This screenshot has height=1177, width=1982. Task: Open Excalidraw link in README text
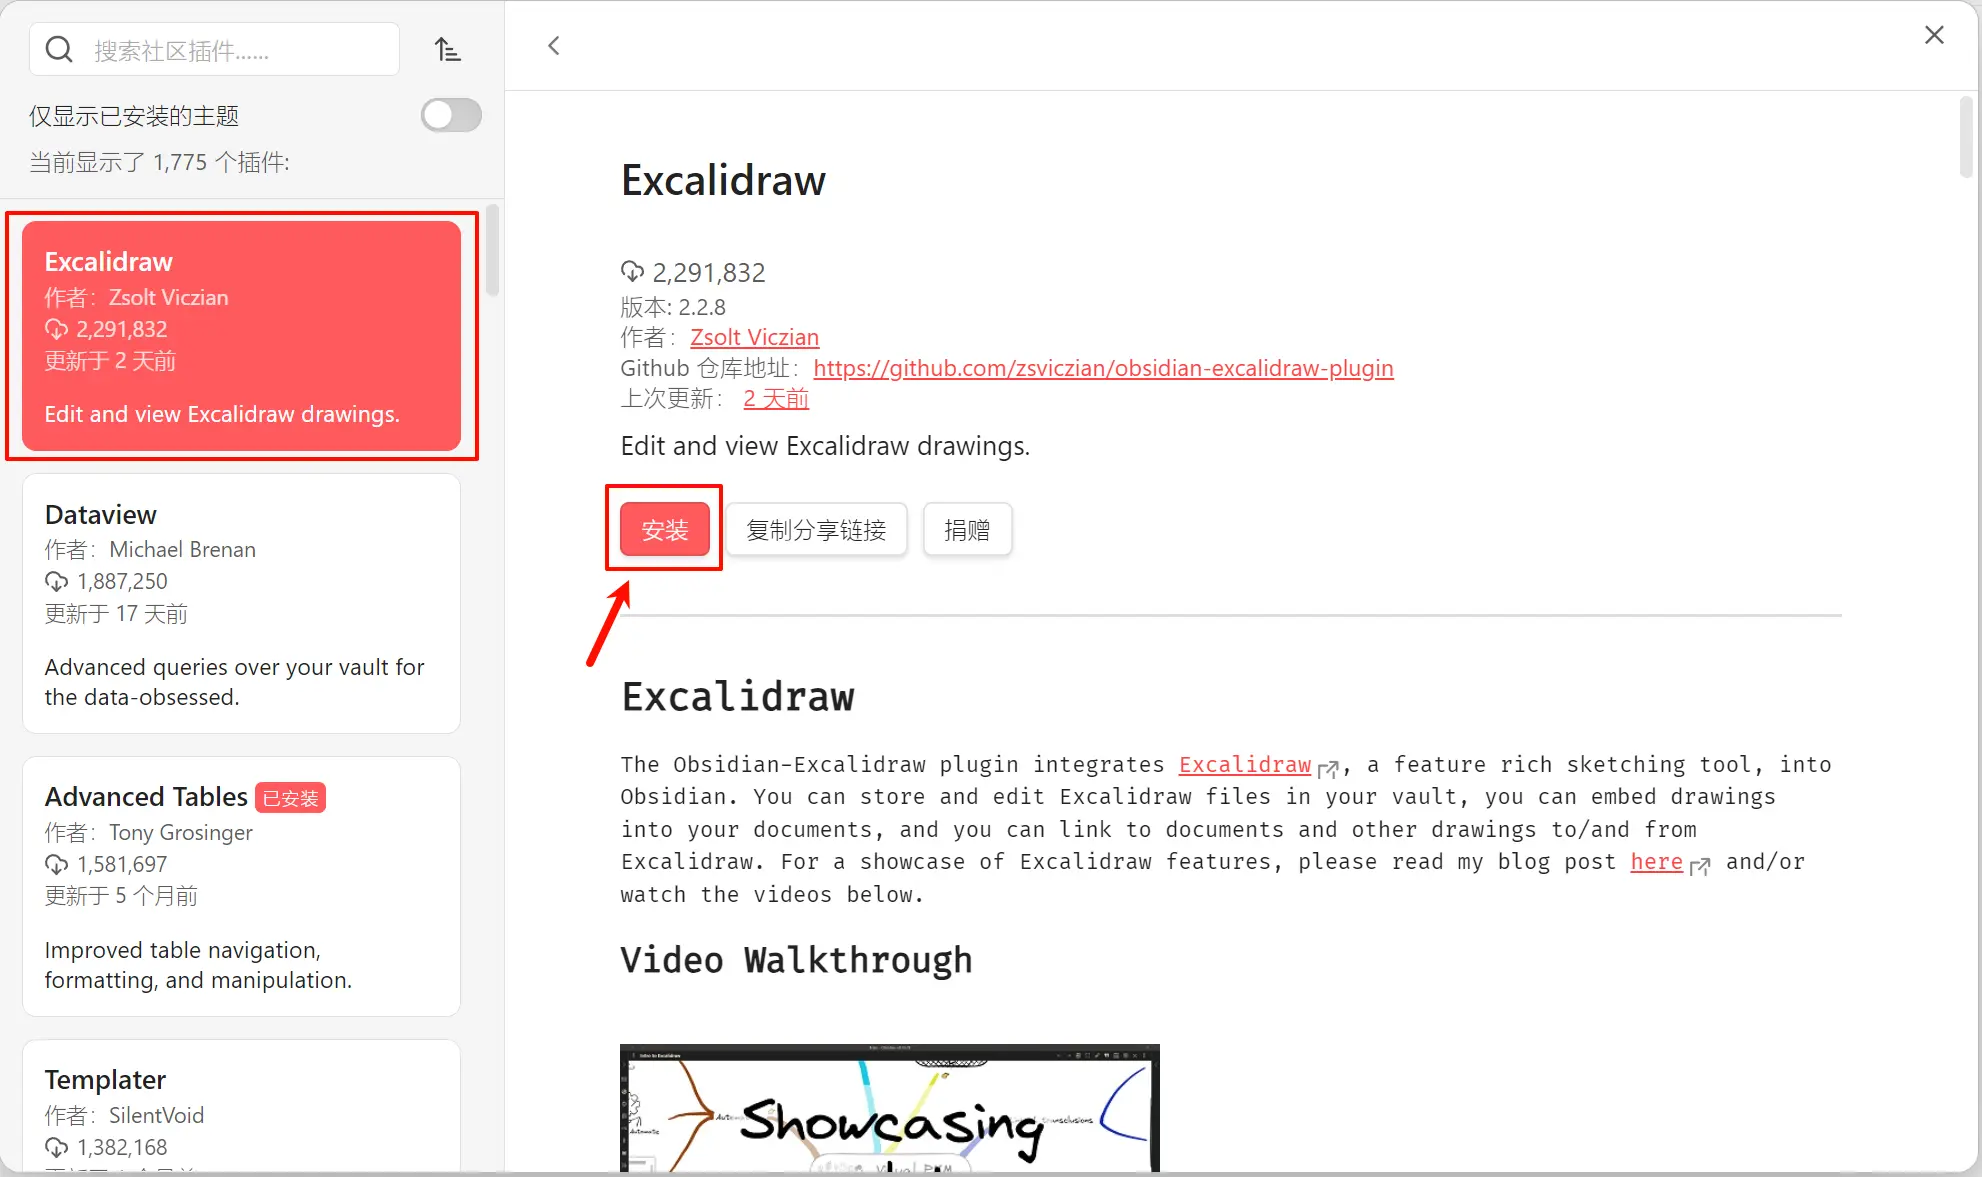[1244, 764]
